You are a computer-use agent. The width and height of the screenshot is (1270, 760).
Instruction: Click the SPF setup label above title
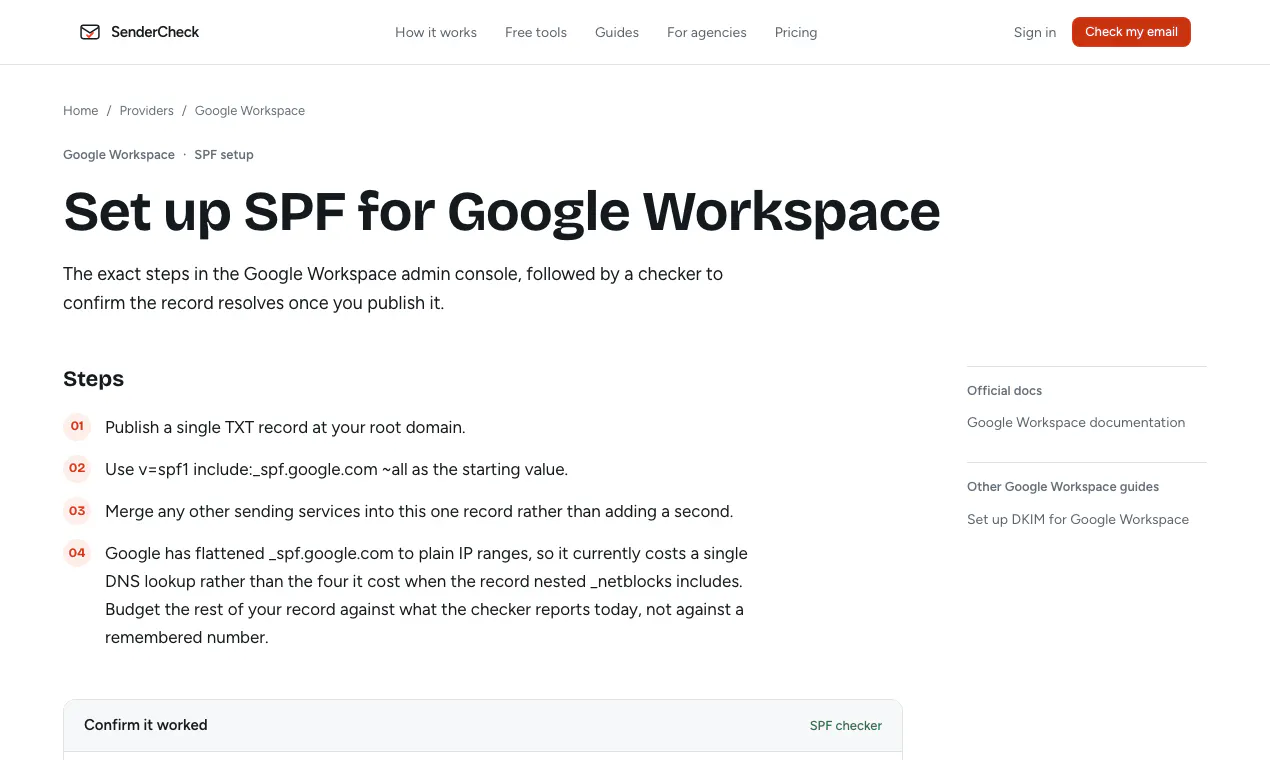coord(224,155)
